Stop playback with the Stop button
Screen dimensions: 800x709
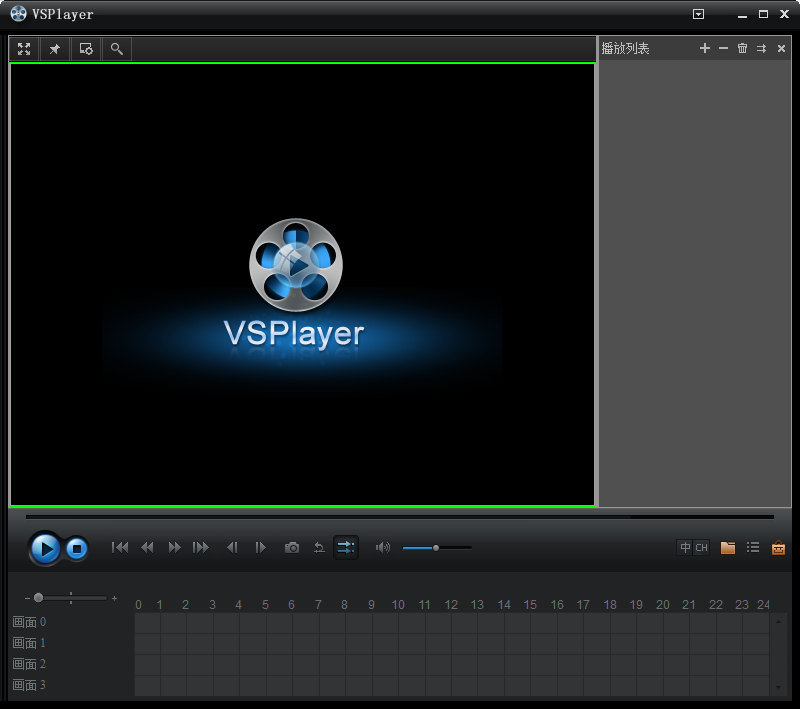pyautogui.click(x=77, y=549)
